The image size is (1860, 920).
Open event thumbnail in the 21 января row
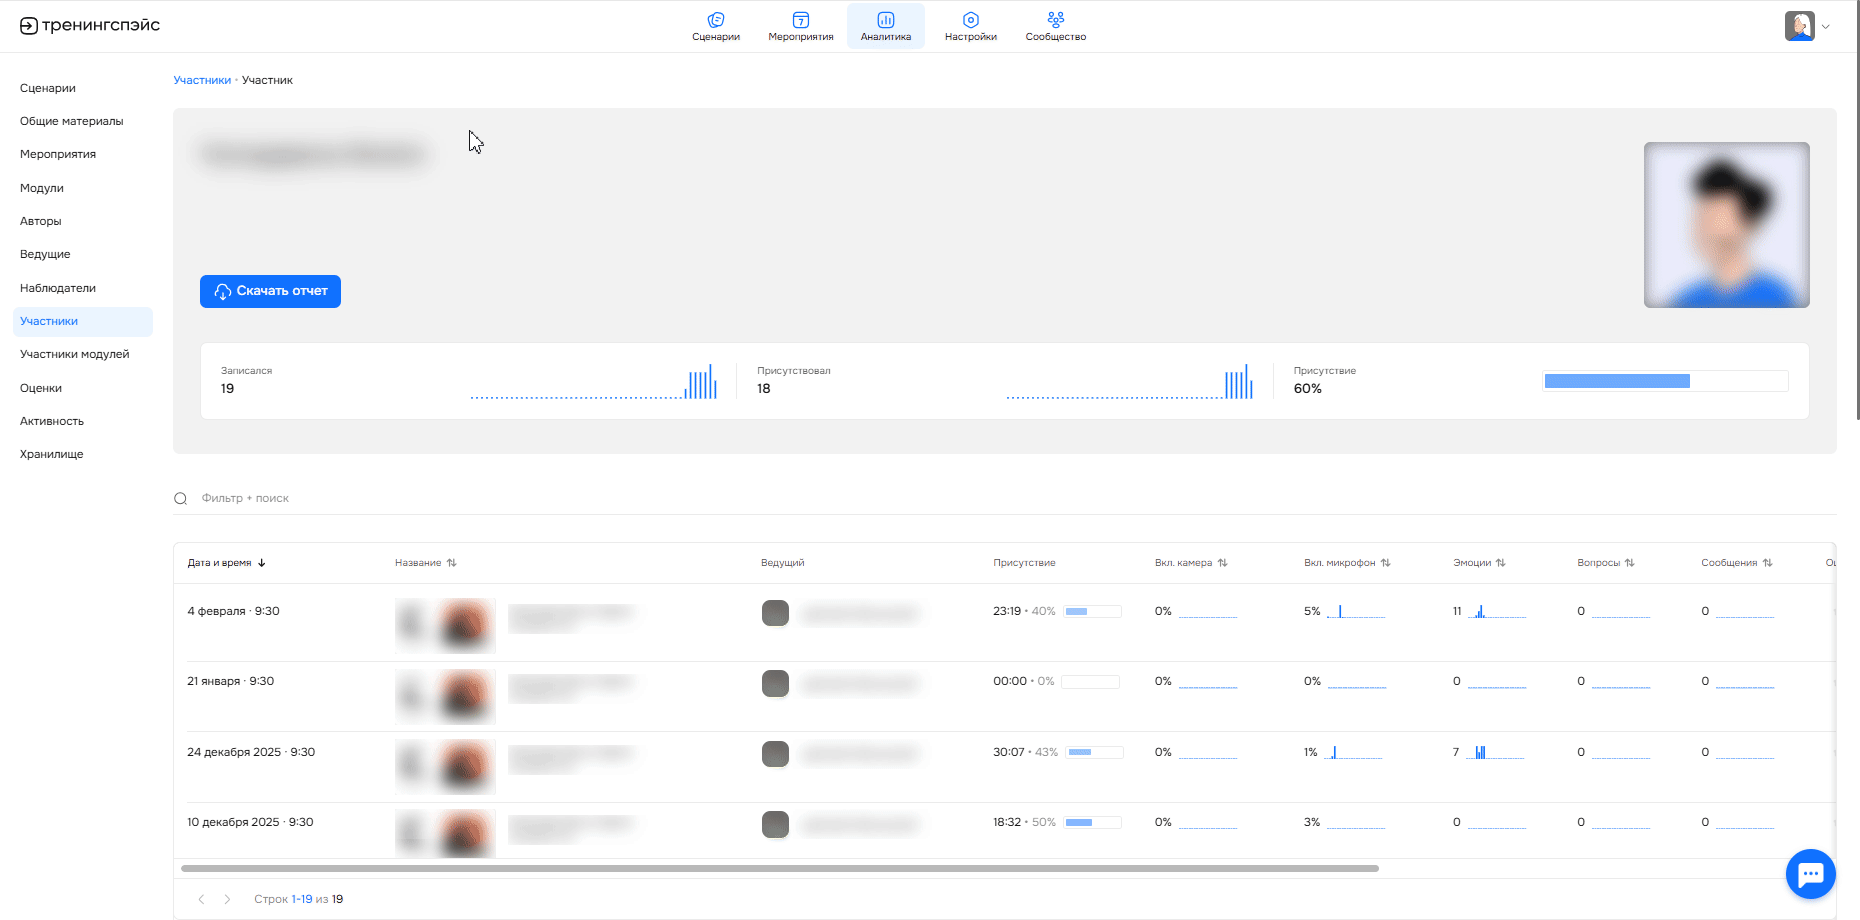[446, 696]
